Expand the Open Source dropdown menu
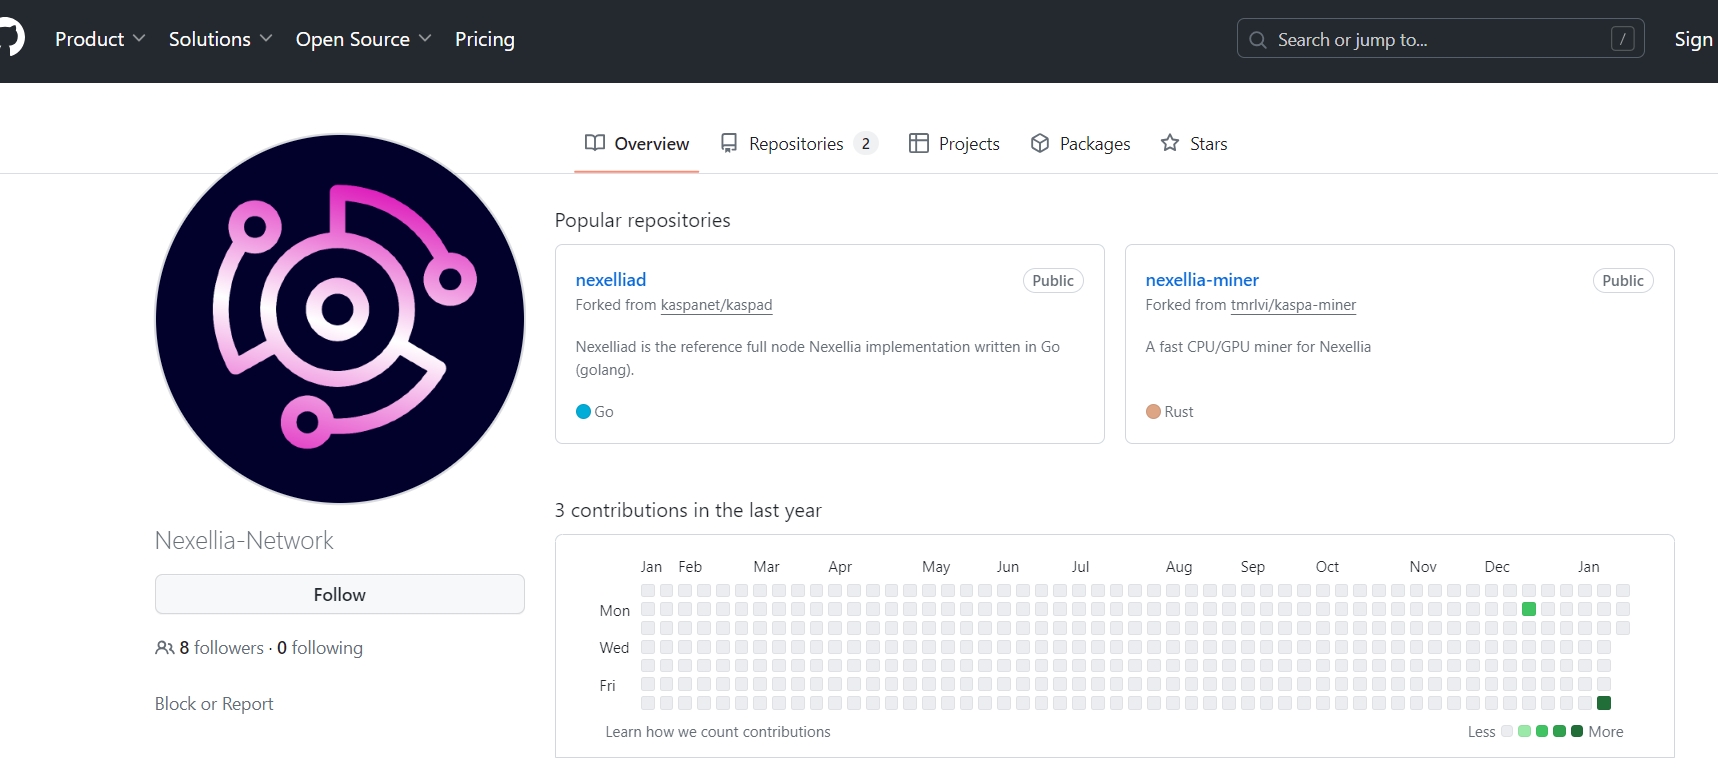Viewport: 1718px width, 778px height. 363,39
